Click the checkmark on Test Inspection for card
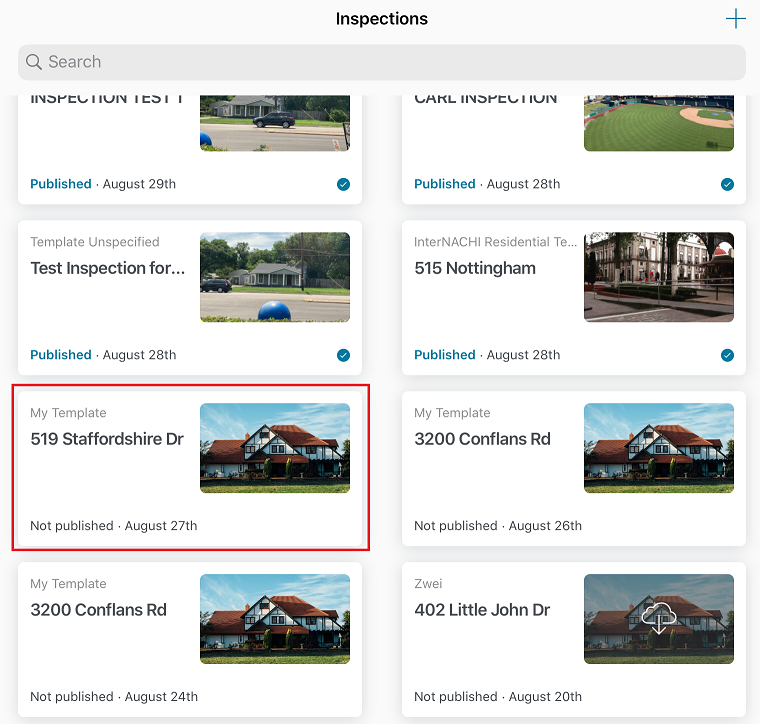Screen dimensions: 760x724 [343, 355]
